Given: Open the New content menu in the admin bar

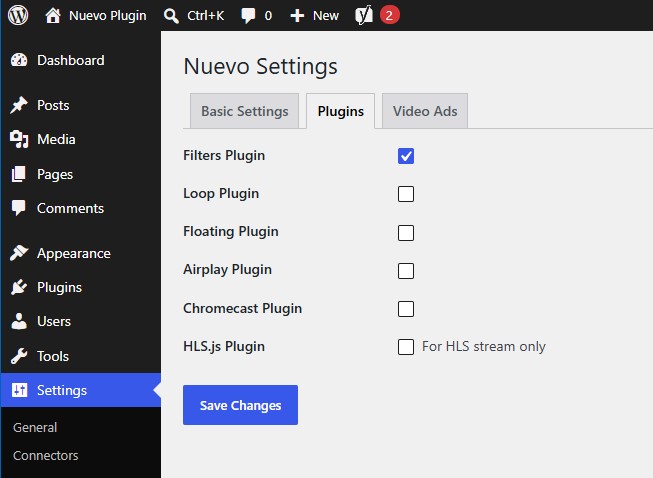Looking at the screenshot, I should (314, 16).
